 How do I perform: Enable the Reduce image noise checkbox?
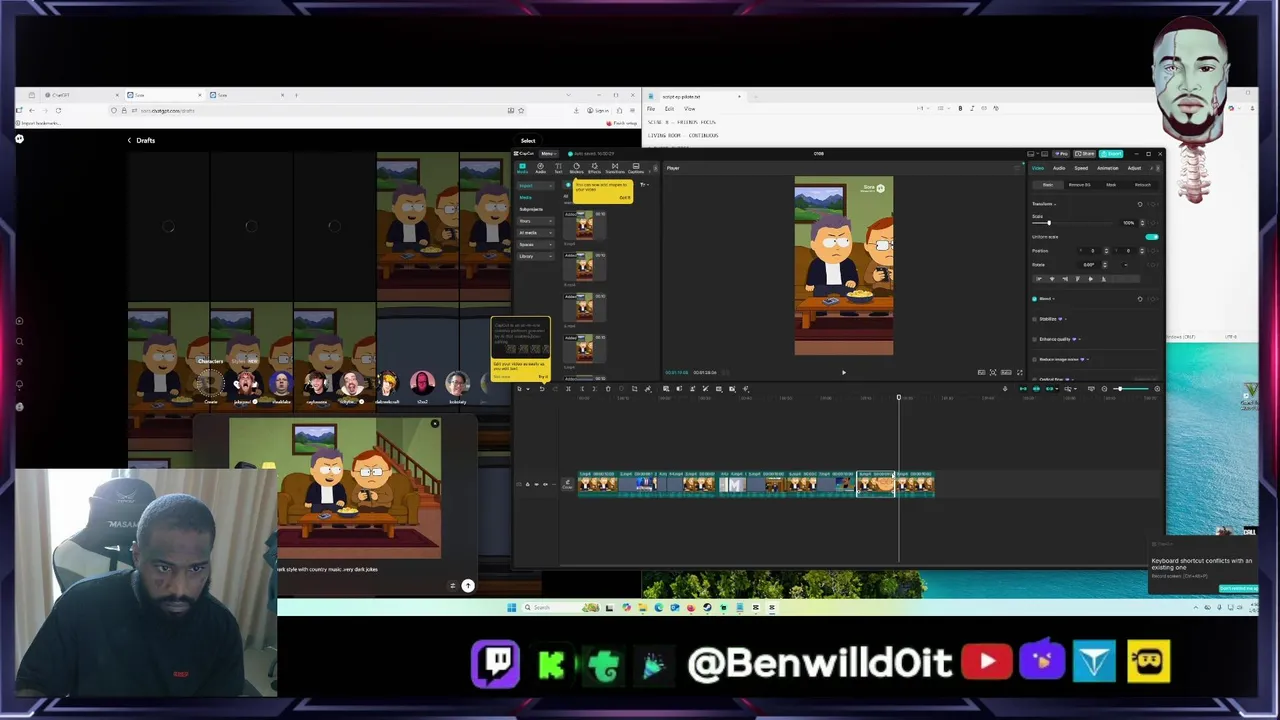click(x=1034, y=359)
